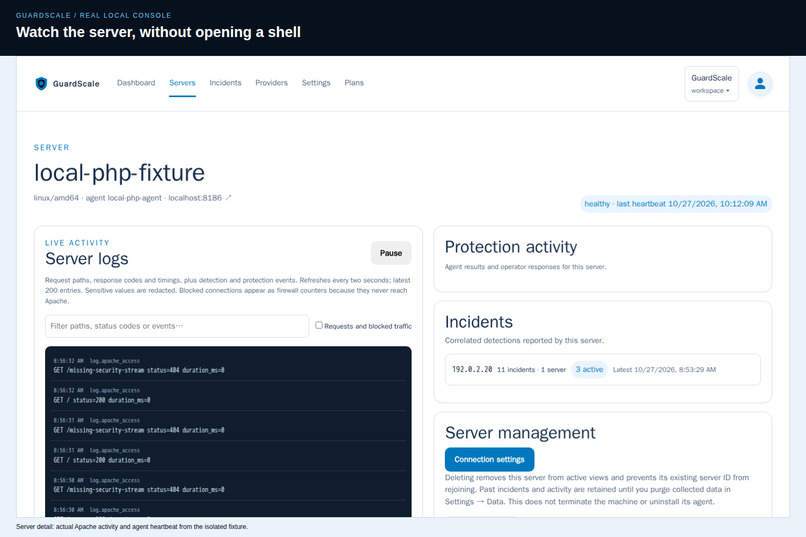Click the GuardScale shield logo icon
The width and height of the screenshot is (806, 537).
[41, 83]
